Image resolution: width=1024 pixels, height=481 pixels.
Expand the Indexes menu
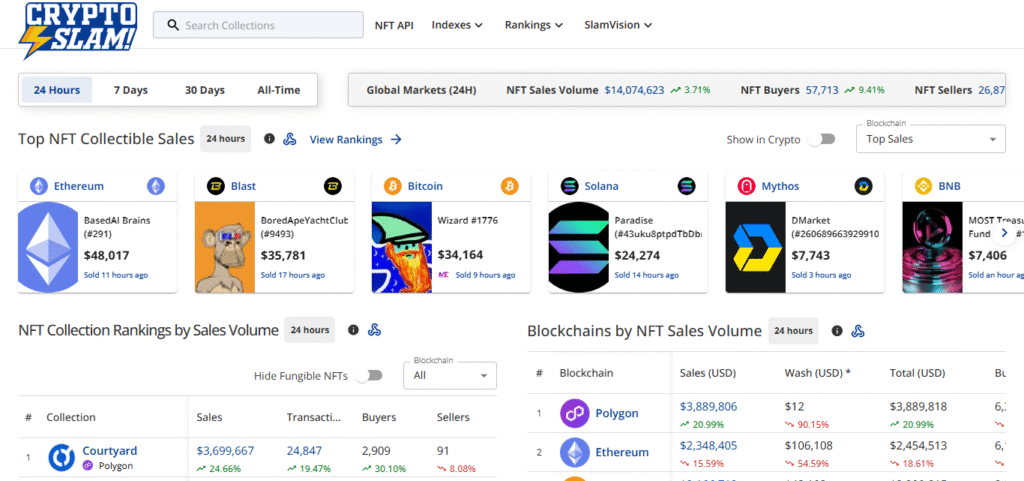pyautogui.click(x=457, y=25)
